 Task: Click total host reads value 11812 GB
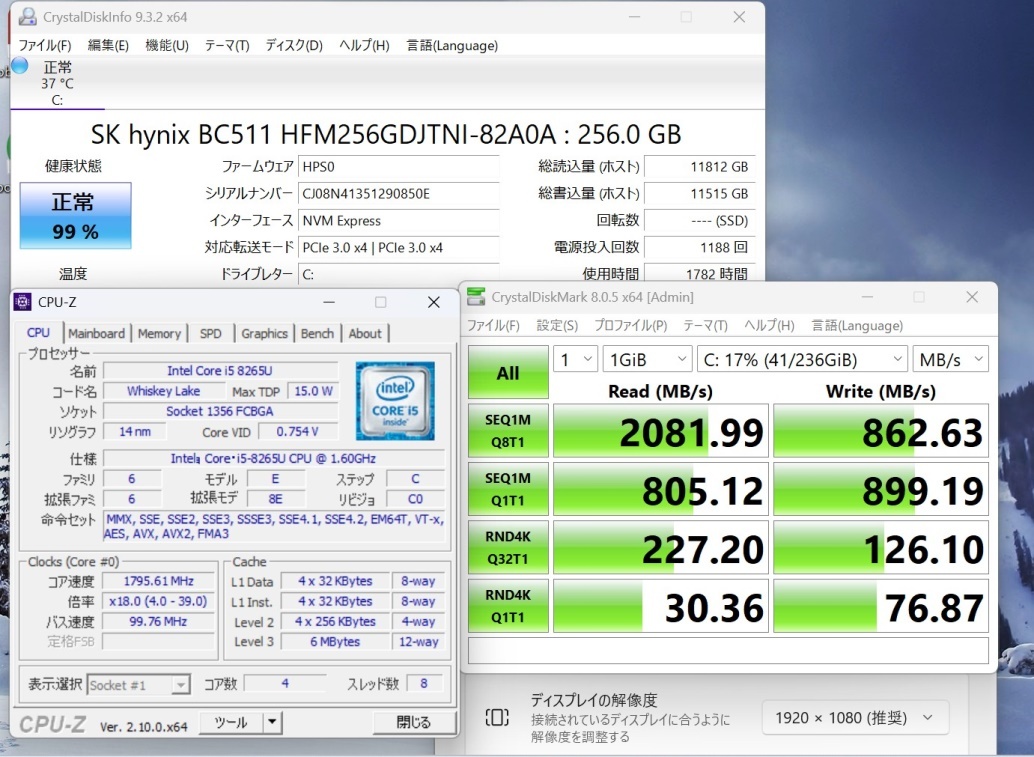point(699,167)
